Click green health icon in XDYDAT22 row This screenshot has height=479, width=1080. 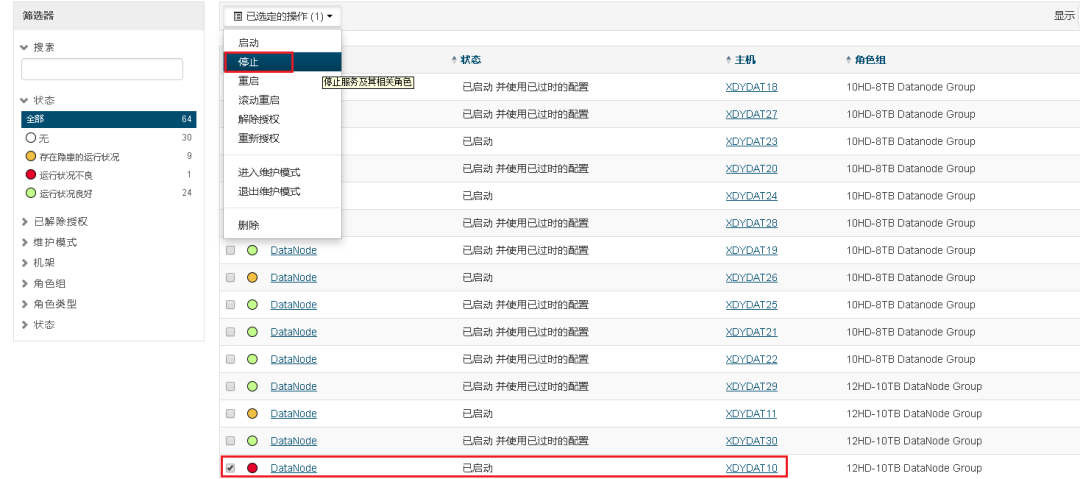tap(252, 359)
